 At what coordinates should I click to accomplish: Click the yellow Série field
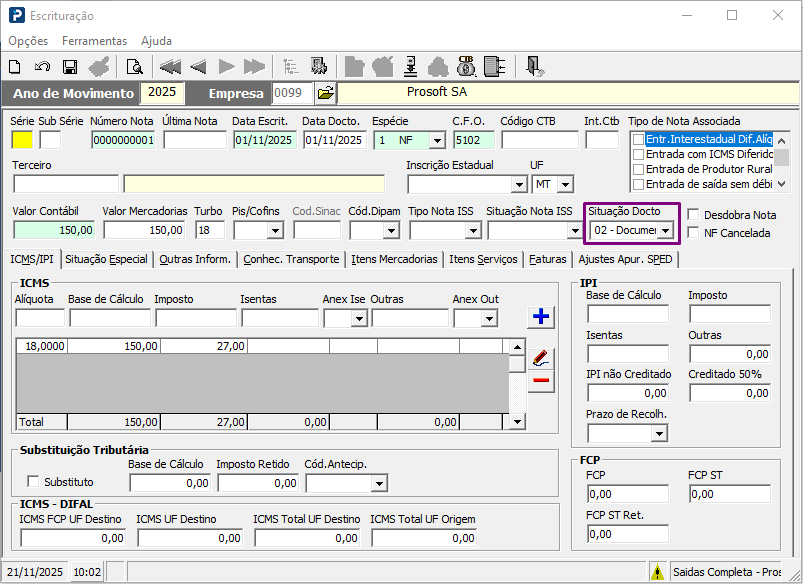coord(22,140)
